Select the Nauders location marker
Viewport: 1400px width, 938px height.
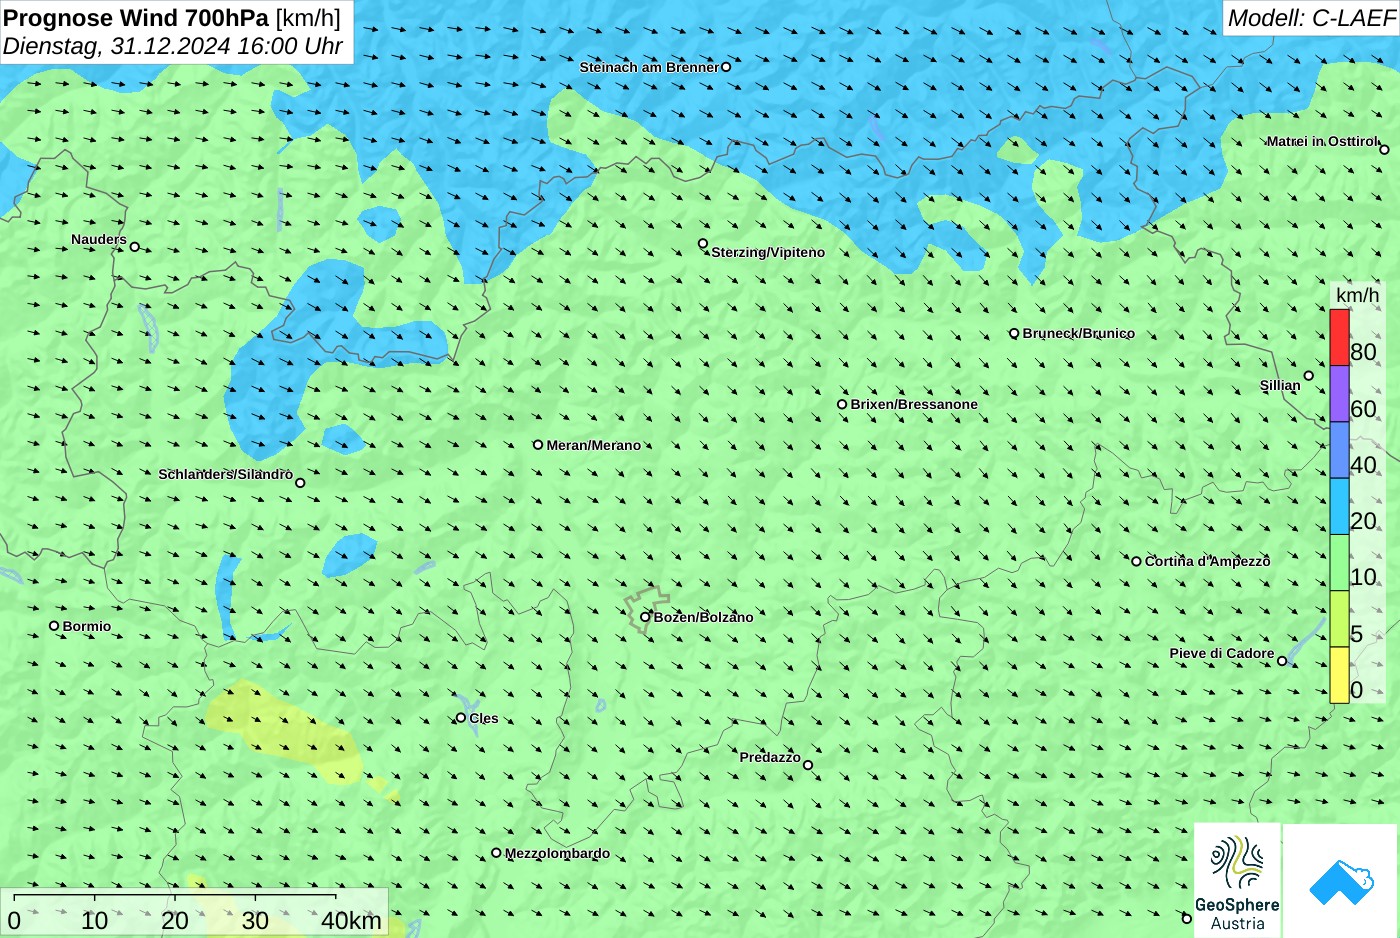point(135,247)
